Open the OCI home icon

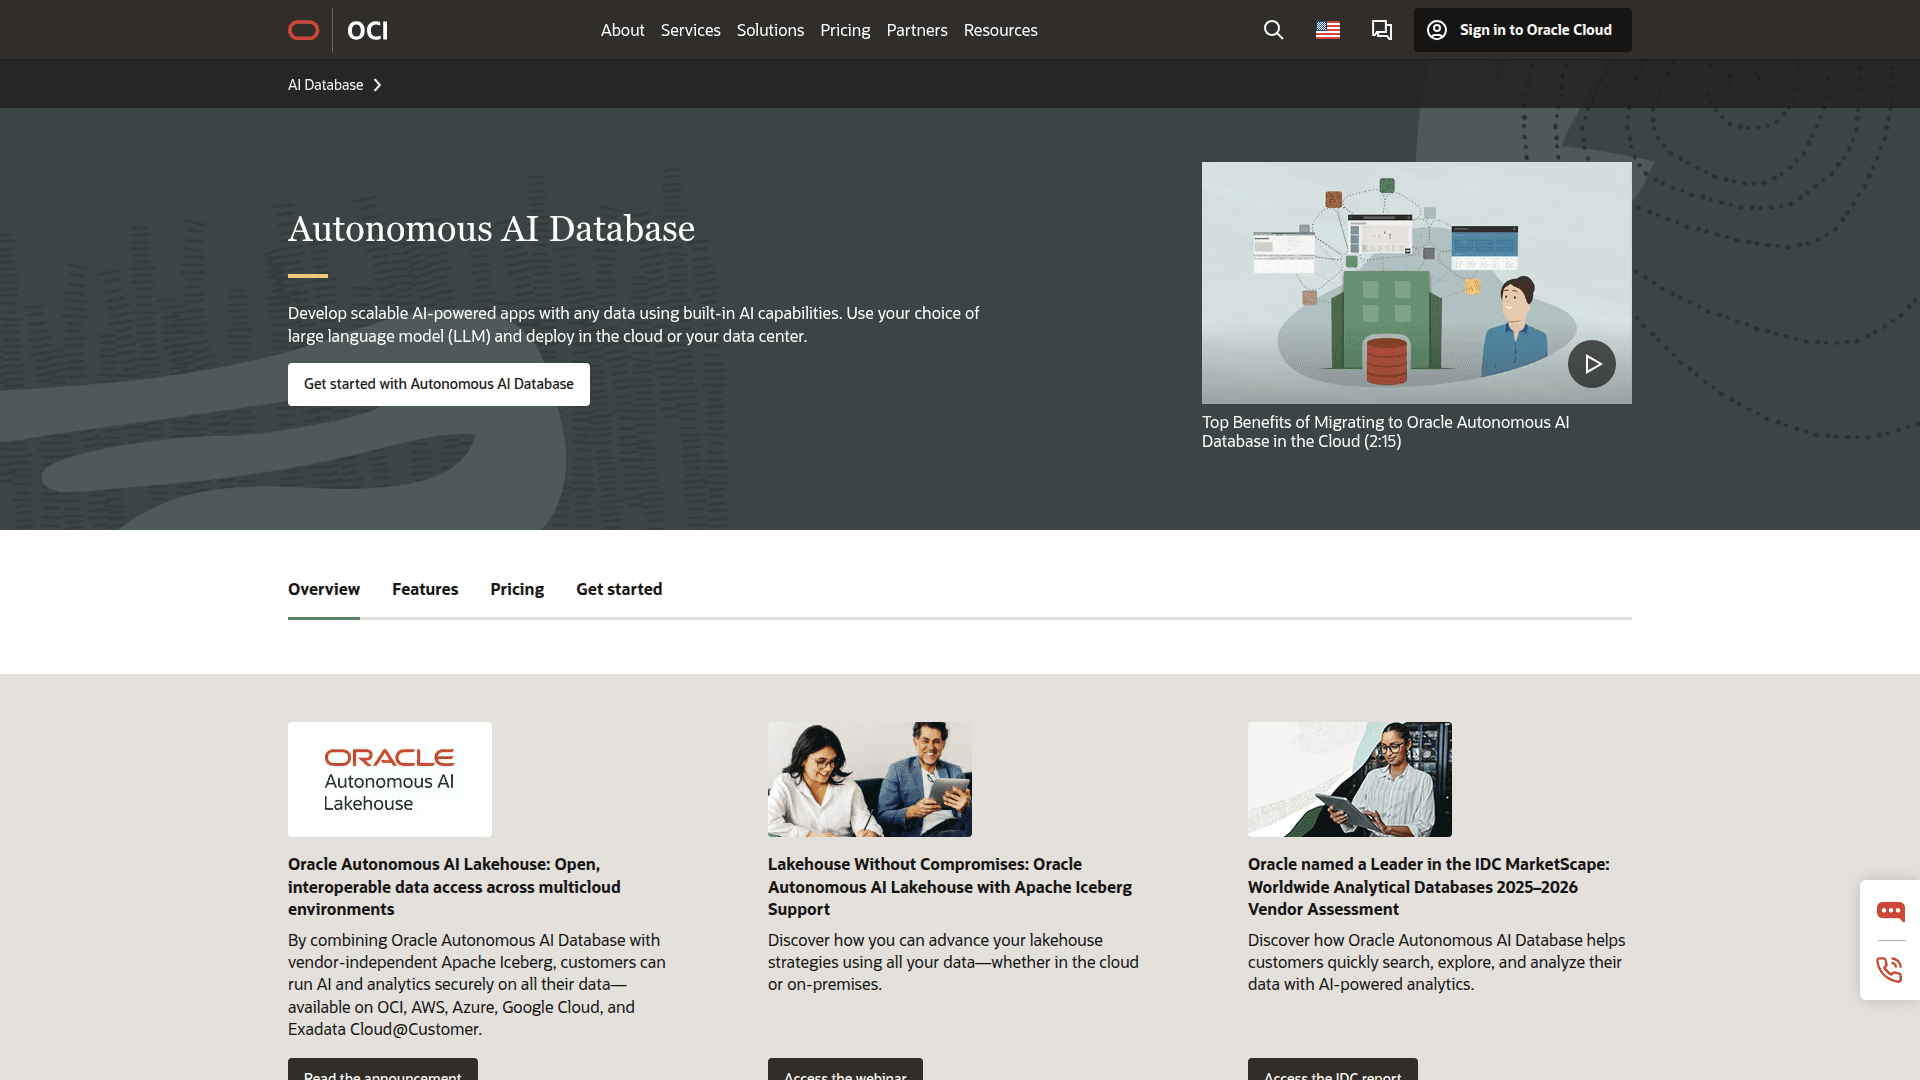point(367,29)
